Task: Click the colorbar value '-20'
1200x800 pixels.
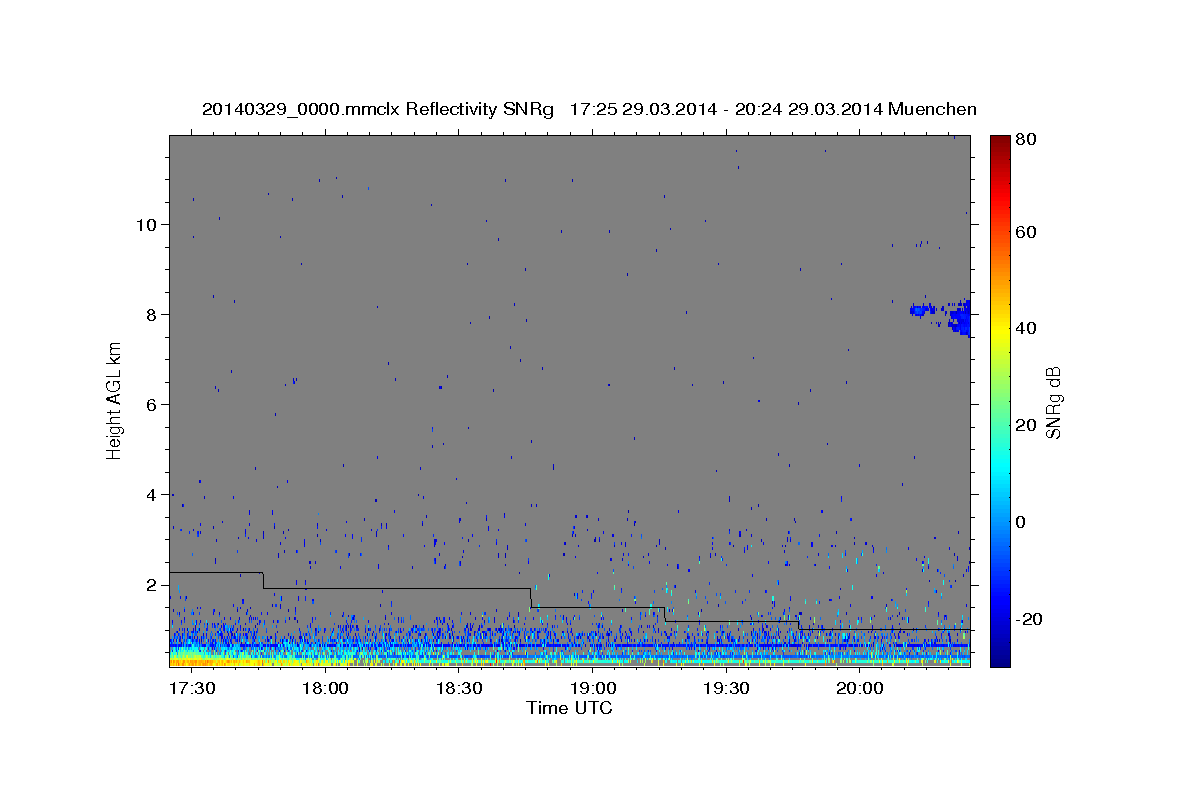Action: coord(1029,619)
